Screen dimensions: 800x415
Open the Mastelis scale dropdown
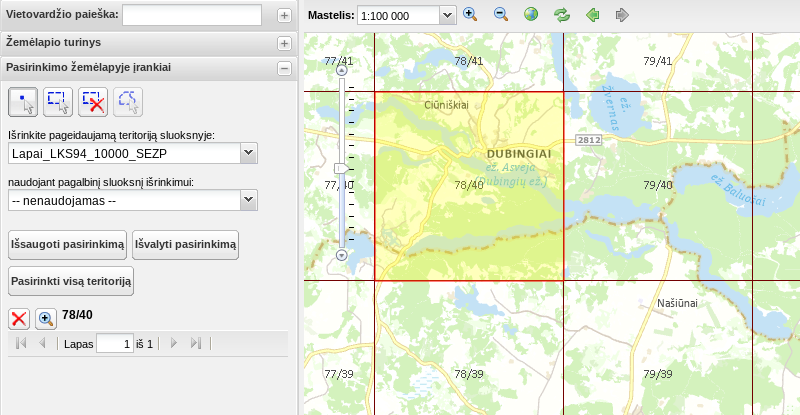pyautogui.click(x=447, y=15)
